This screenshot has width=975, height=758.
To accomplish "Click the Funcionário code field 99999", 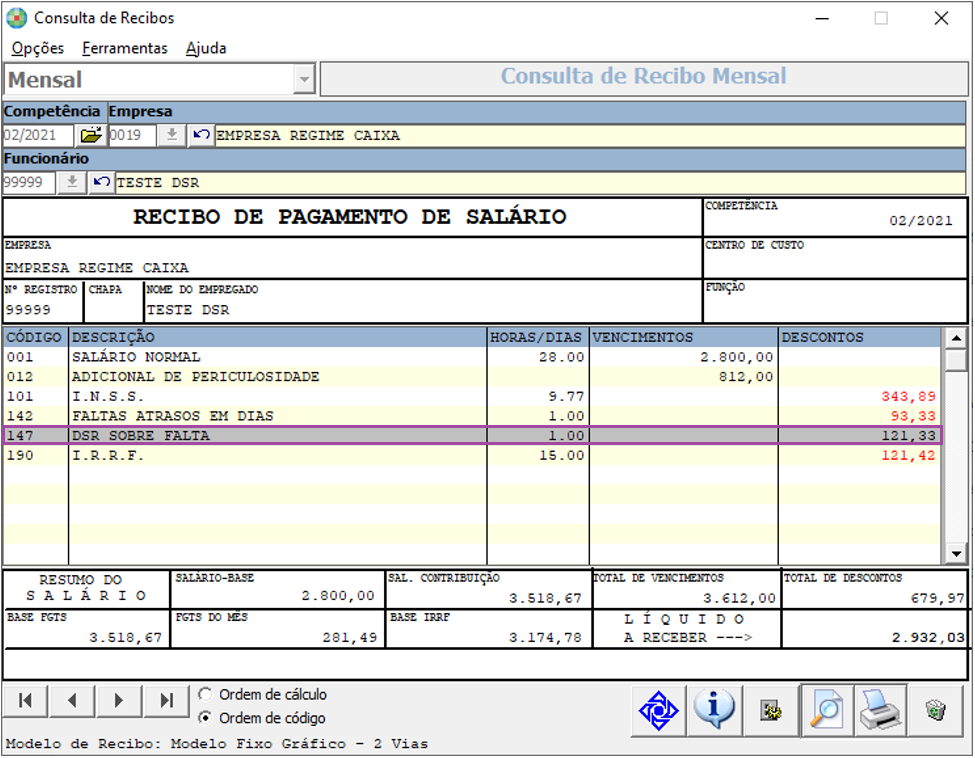I will point(29,182).
